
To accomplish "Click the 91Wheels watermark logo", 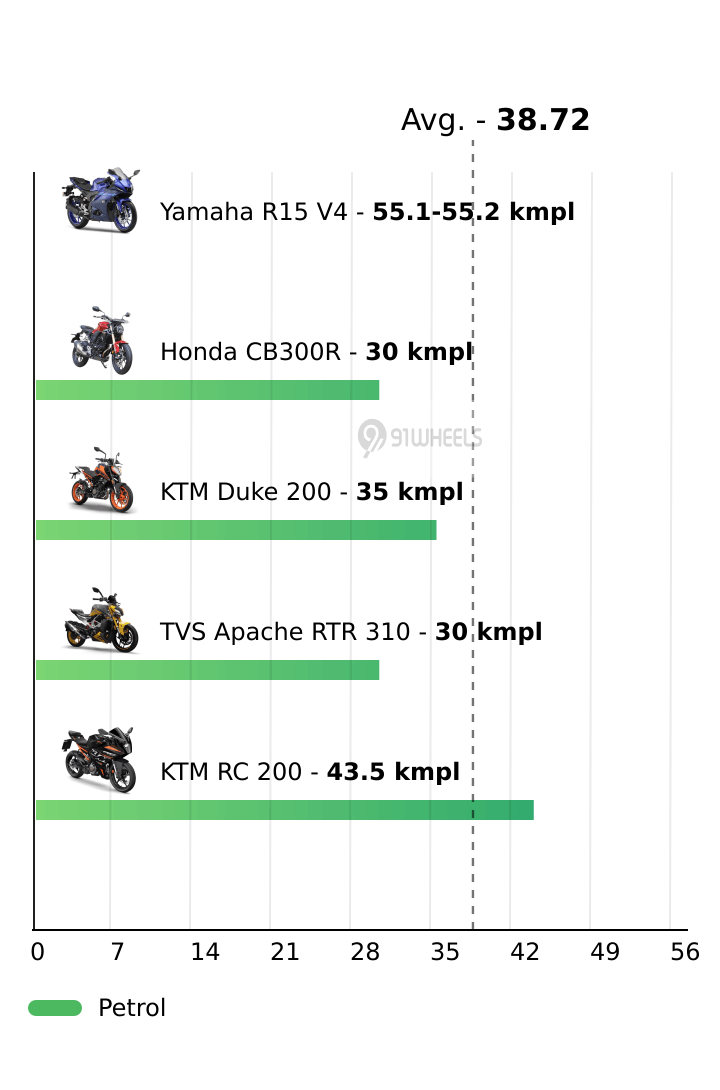I will 420,437.
